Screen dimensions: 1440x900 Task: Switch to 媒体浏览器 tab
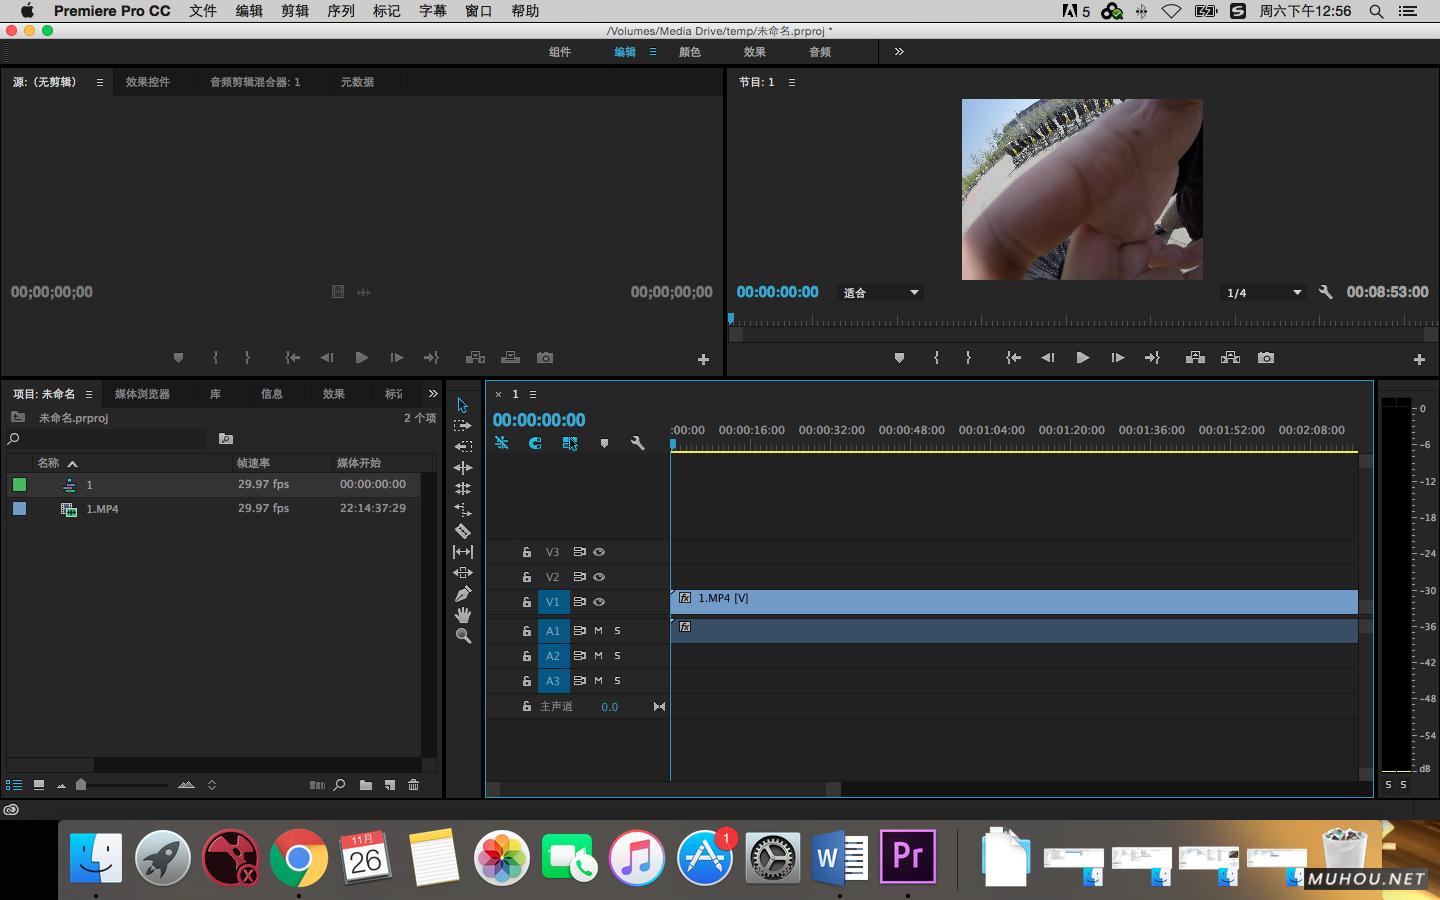pyautogui.click(x=142, y=394)
